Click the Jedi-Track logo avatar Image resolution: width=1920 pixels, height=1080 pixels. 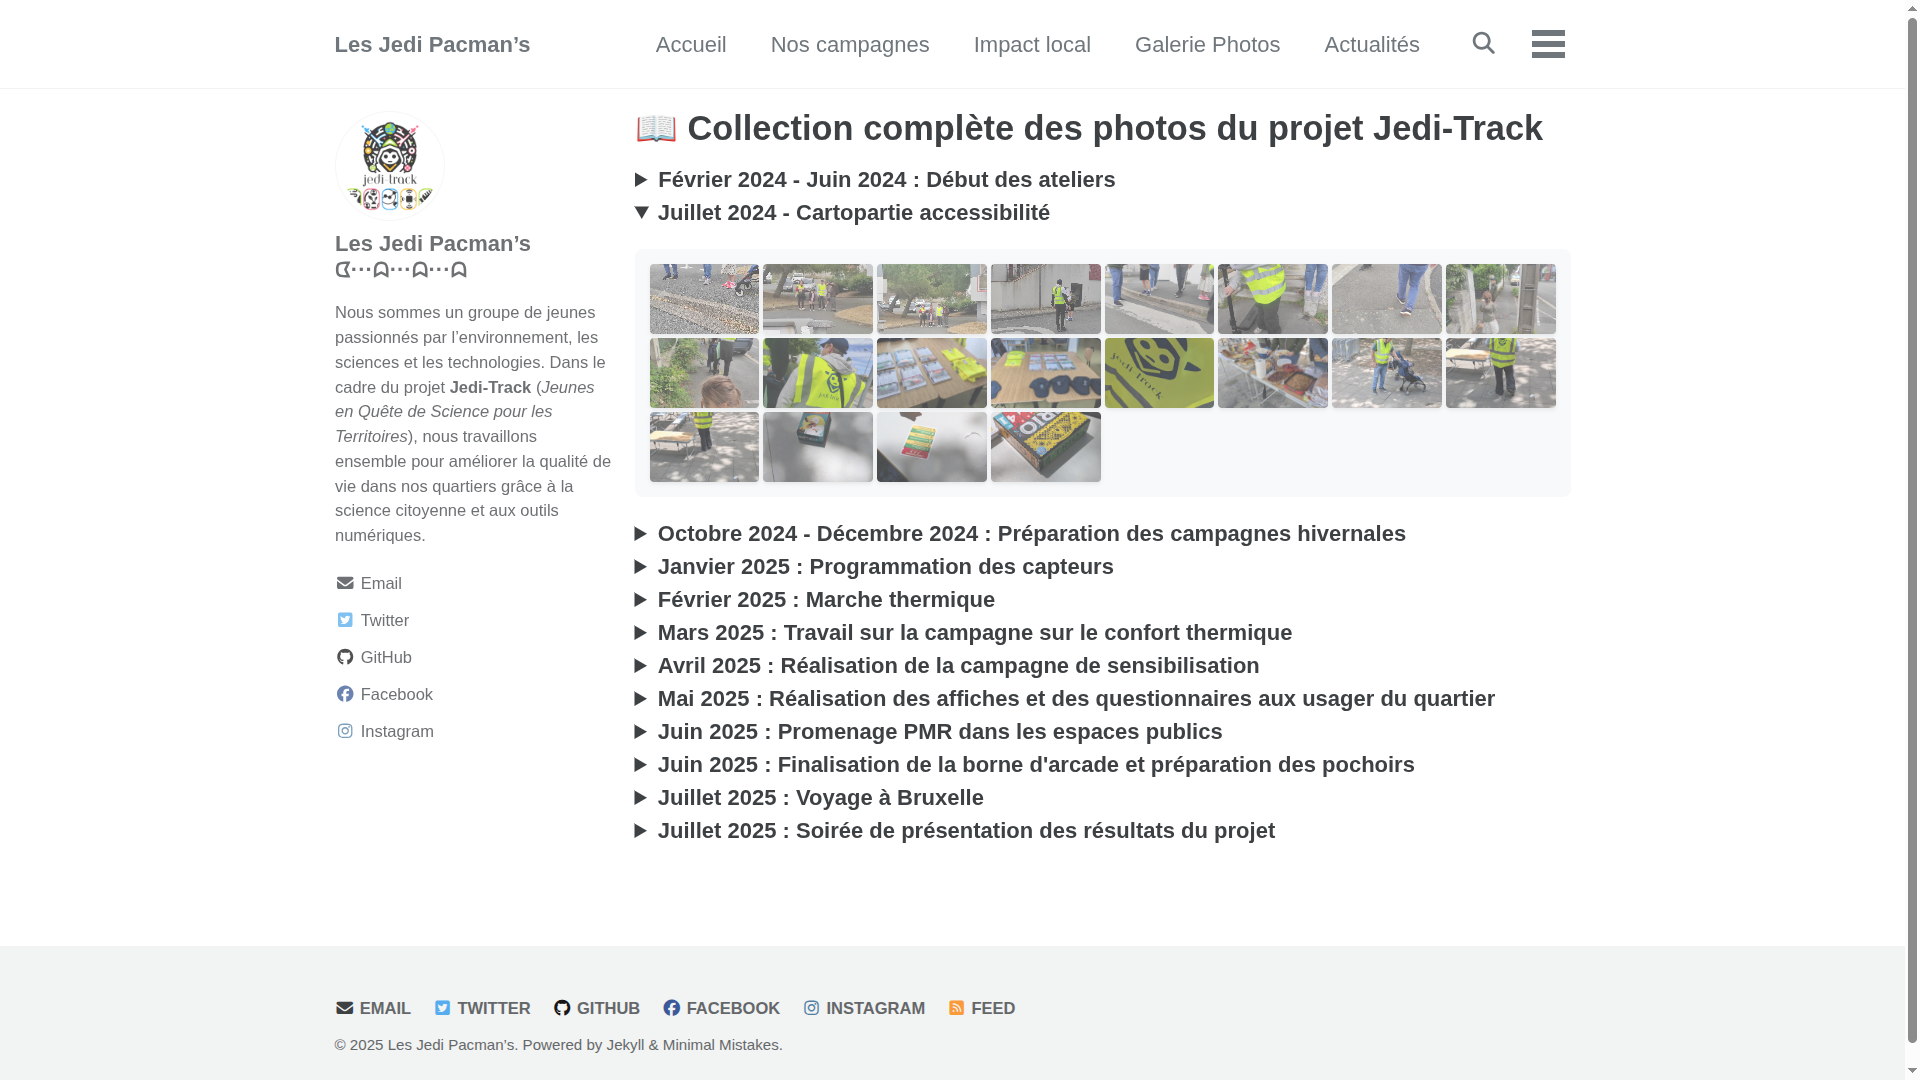pos(390,165)
